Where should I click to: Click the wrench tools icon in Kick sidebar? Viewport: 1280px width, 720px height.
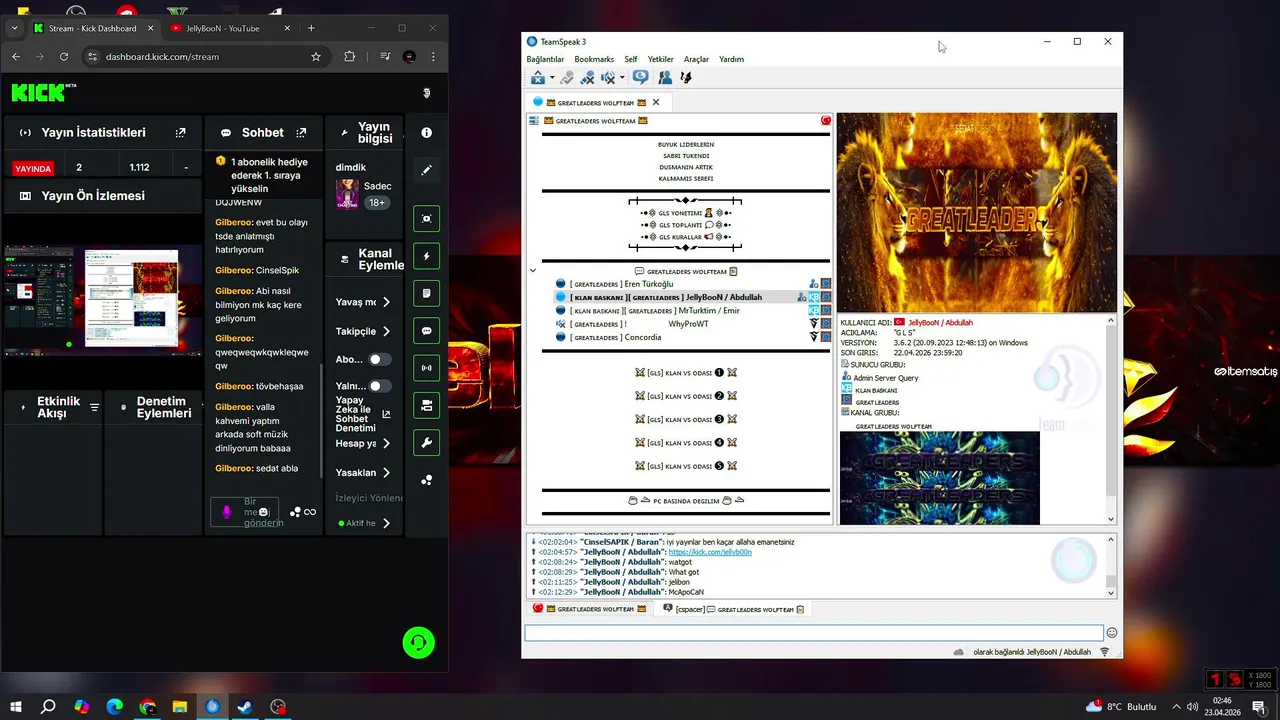(427, 443)
